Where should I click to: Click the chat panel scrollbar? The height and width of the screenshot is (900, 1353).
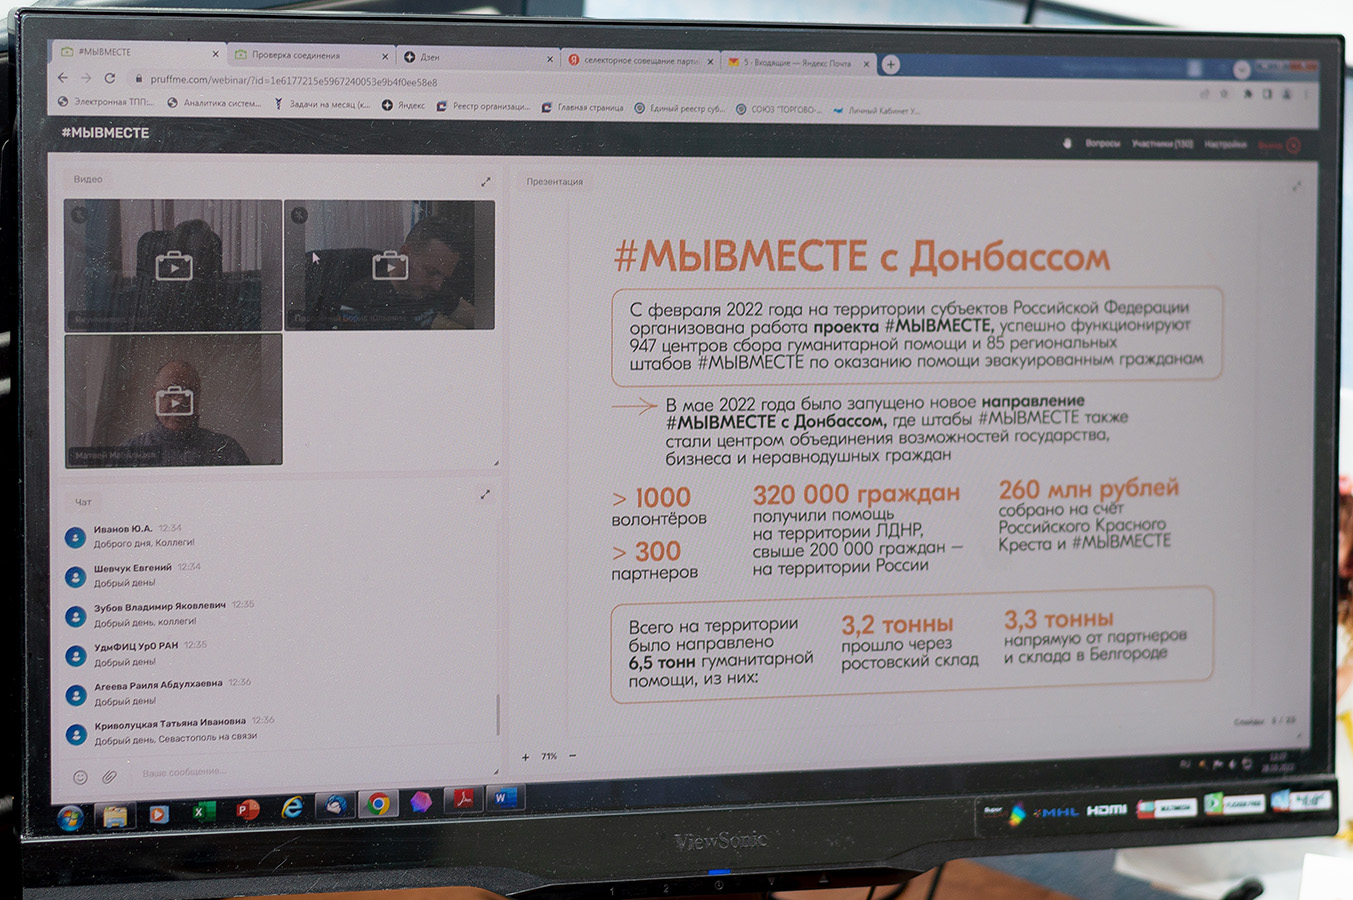[497, 715]
